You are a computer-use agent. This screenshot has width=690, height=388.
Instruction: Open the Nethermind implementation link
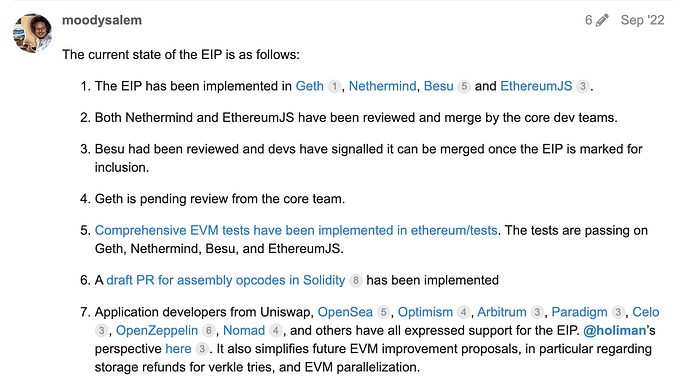pyautogui.click(x=382, y=86)
